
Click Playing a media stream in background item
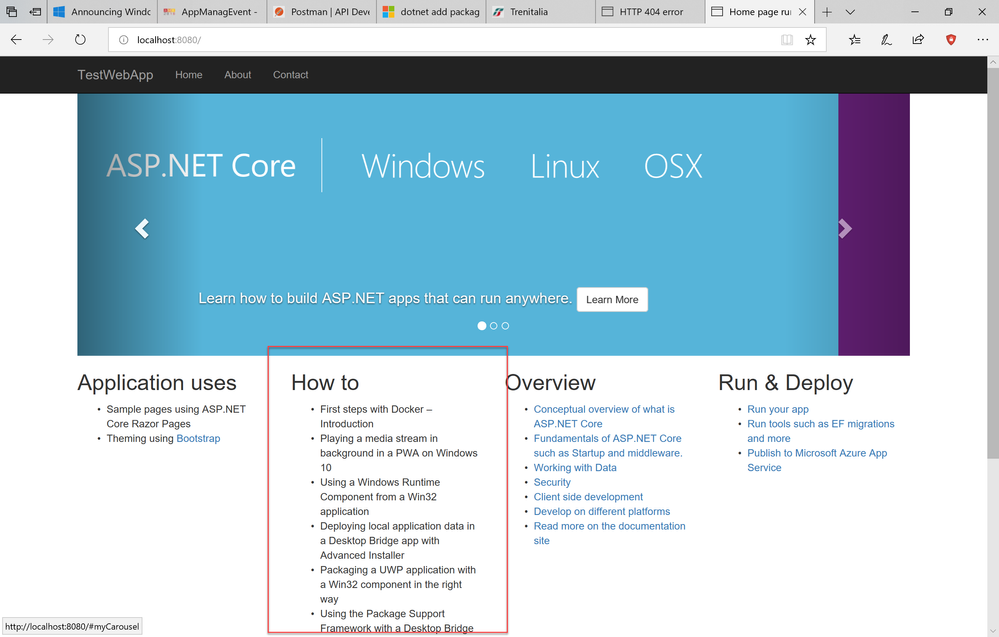point(399,453)
